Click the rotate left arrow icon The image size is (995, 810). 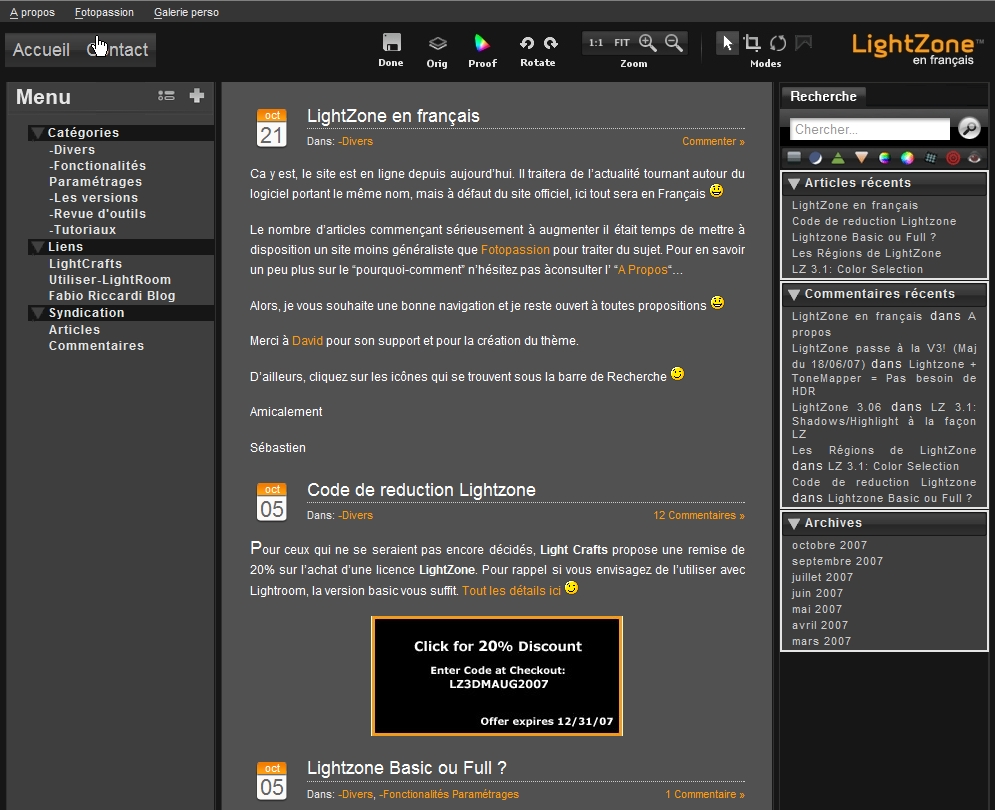(x=527, y=43)
